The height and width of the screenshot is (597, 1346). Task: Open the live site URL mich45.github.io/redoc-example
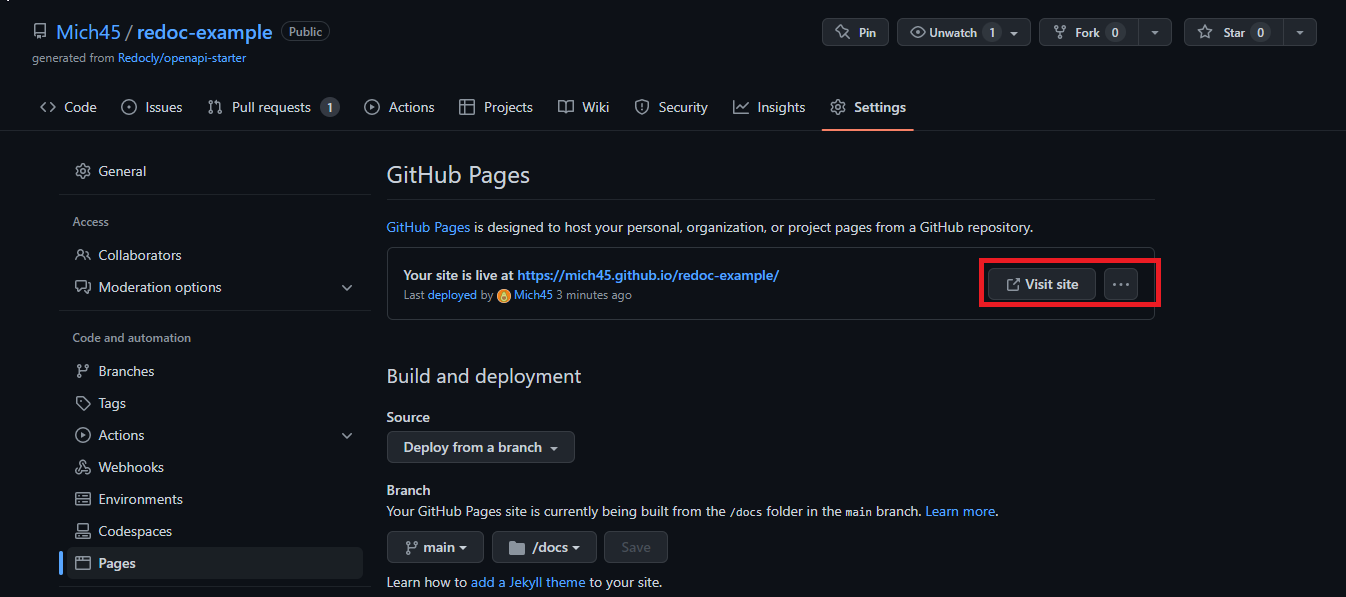648,275
